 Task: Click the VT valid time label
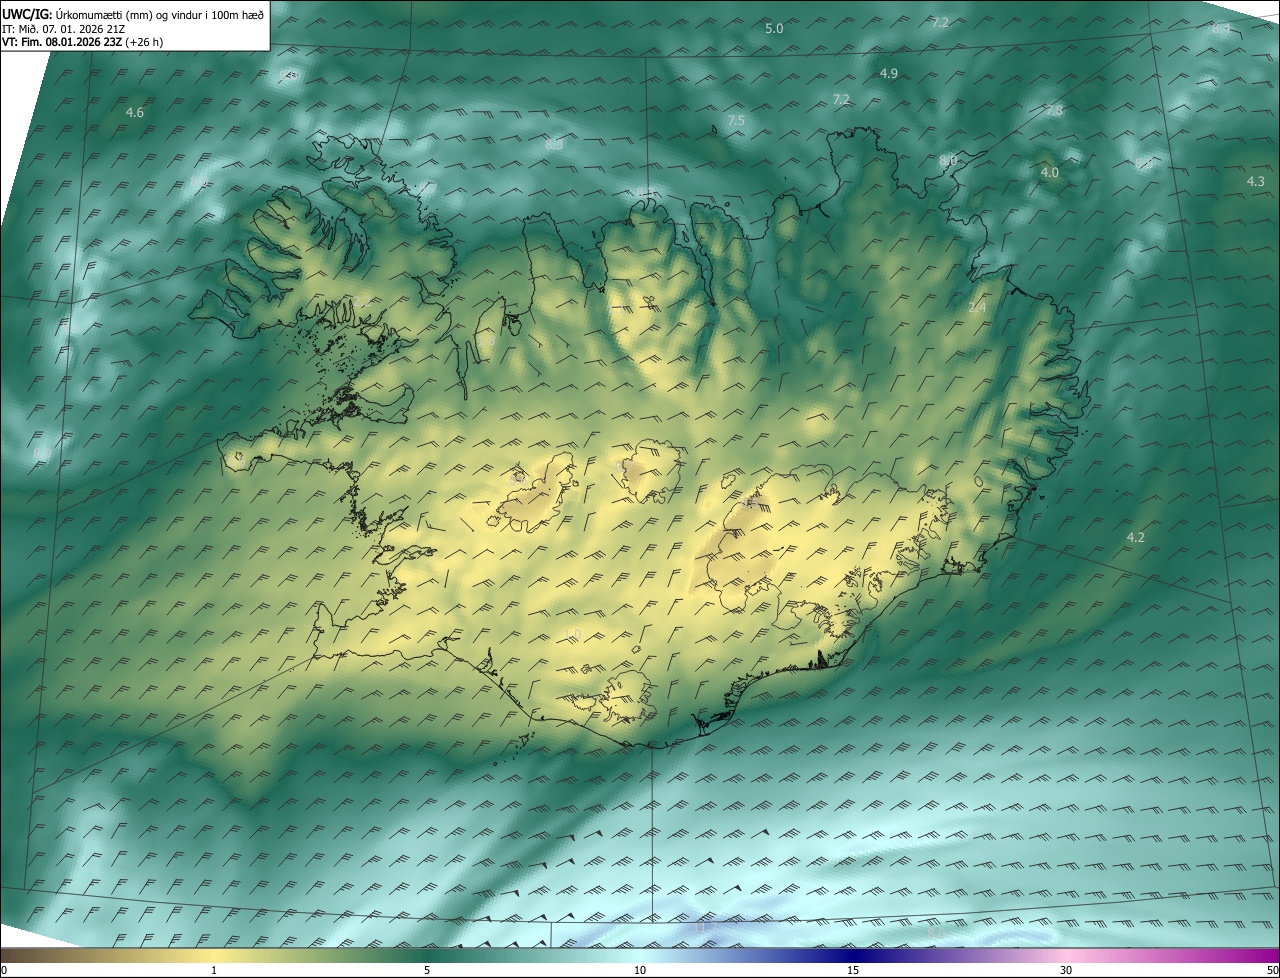82,42
